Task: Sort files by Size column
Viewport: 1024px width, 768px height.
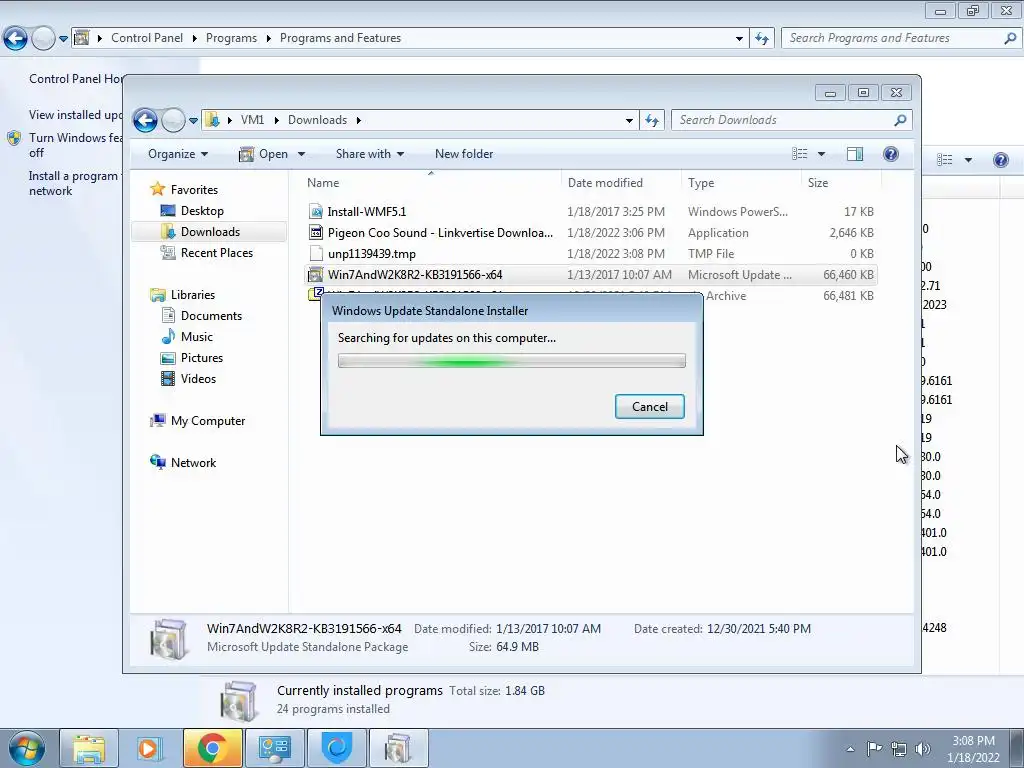Action: pos(839,183)
